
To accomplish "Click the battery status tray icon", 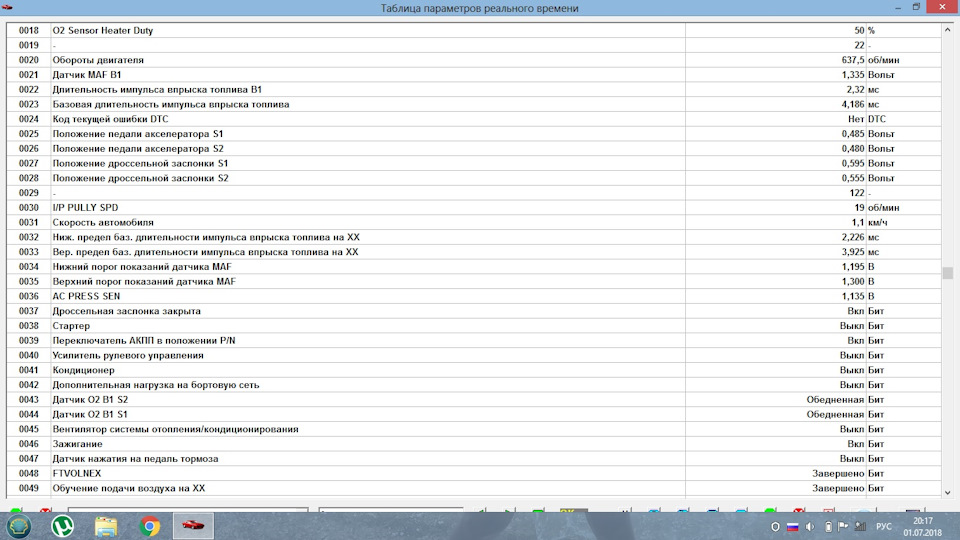I will pos(828,527).
